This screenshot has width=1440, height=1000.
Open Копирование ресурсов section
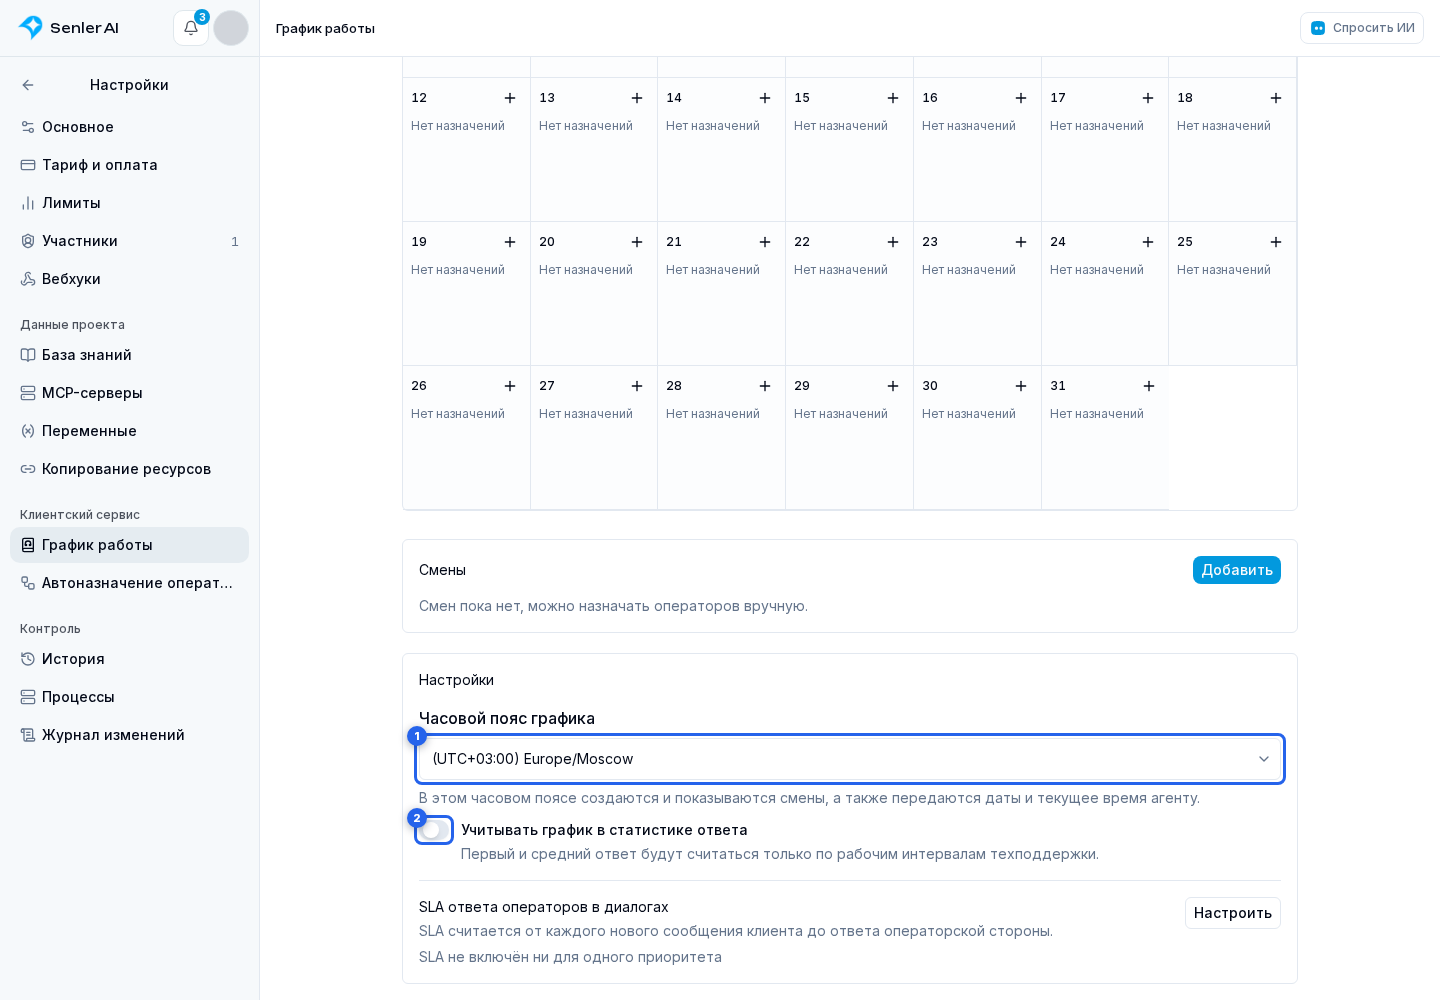[129, 469]
